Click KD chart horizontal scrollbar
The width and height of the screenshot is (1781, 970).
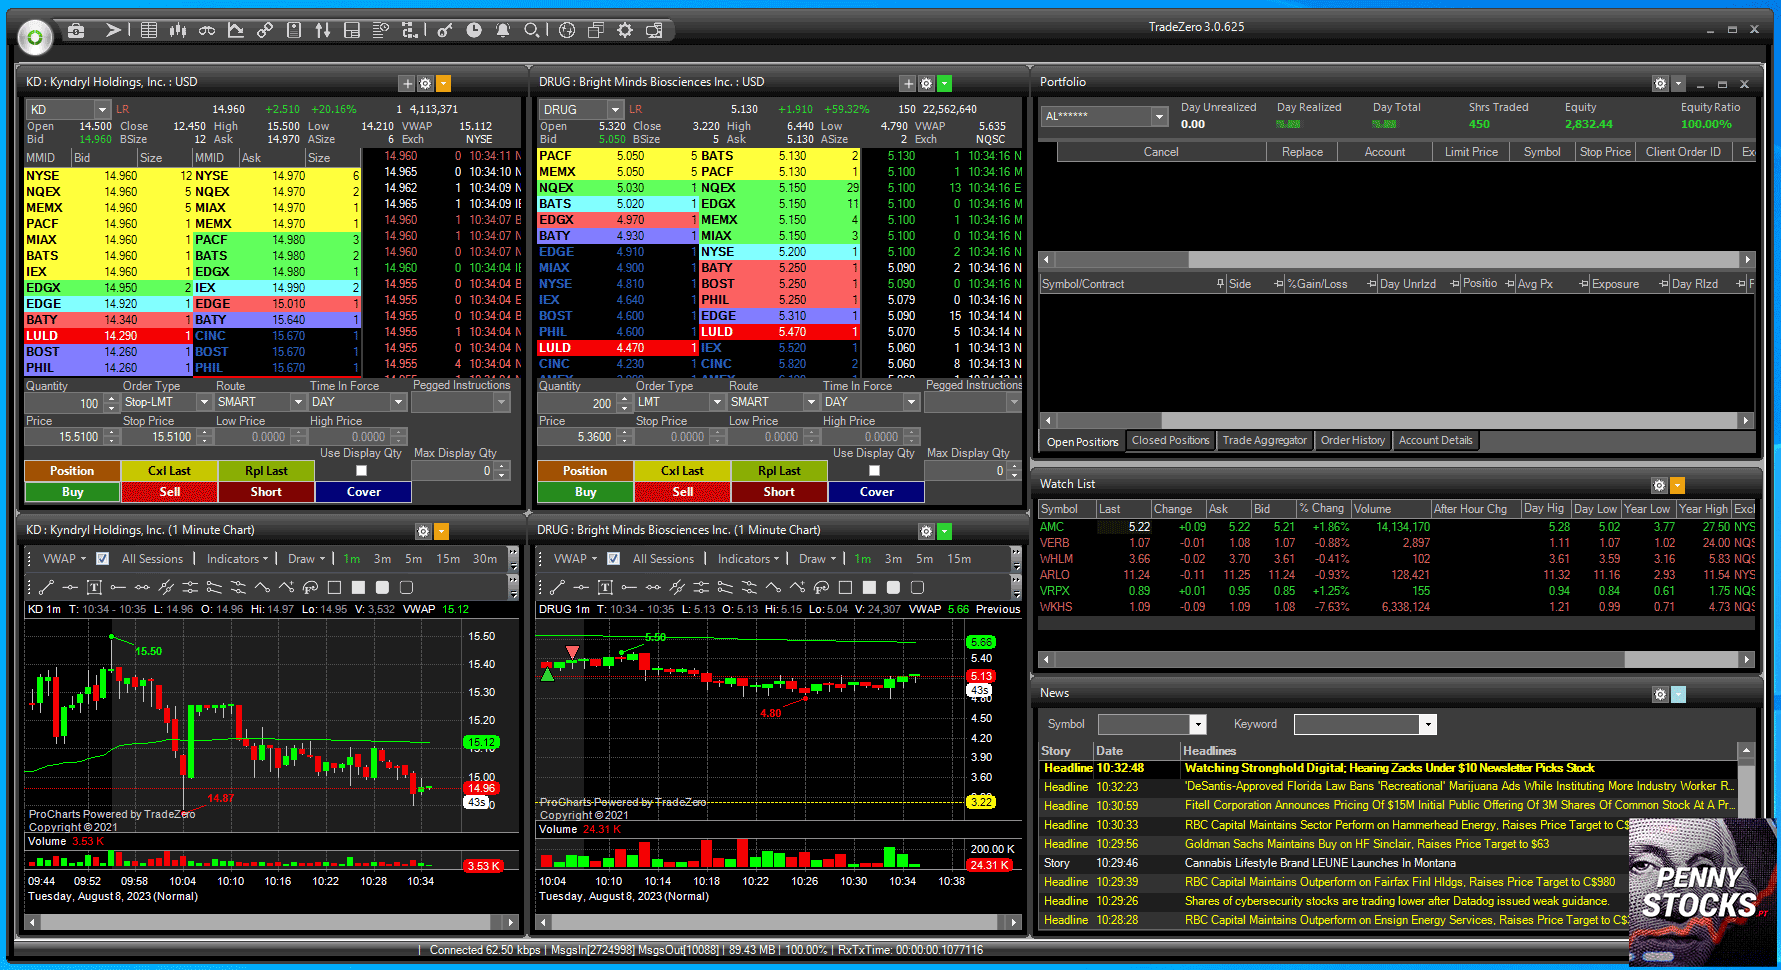point(271,922)
